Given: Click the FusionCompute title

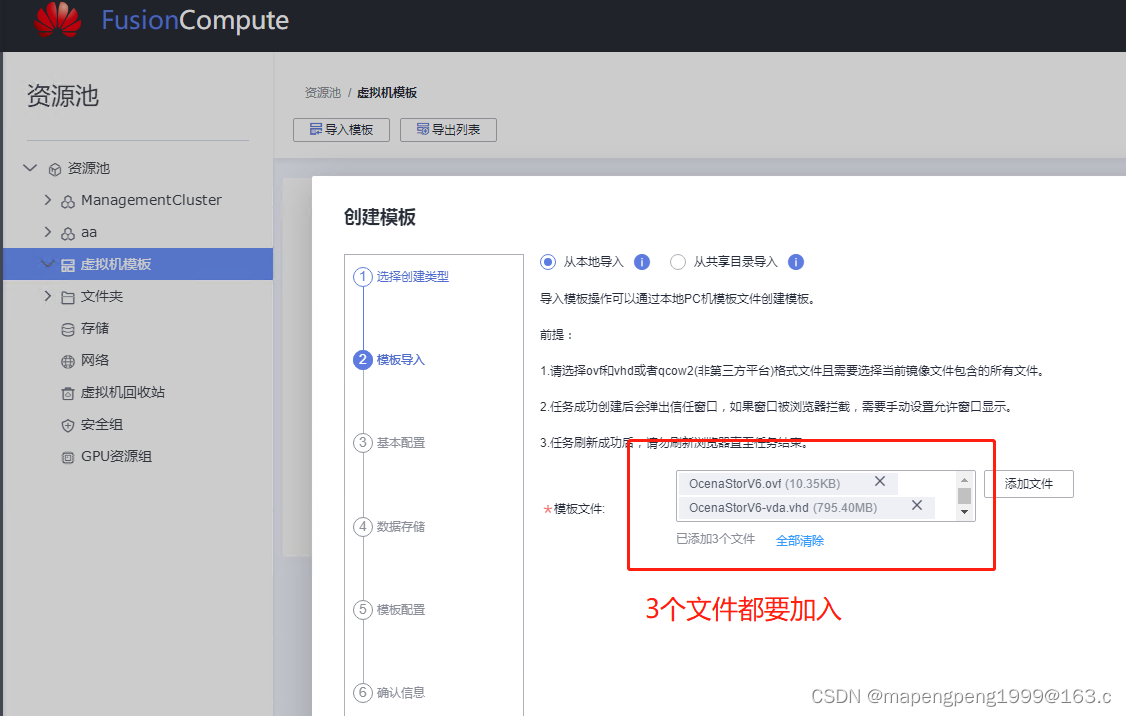Looking at the screenshot, I should coord(195,20).
